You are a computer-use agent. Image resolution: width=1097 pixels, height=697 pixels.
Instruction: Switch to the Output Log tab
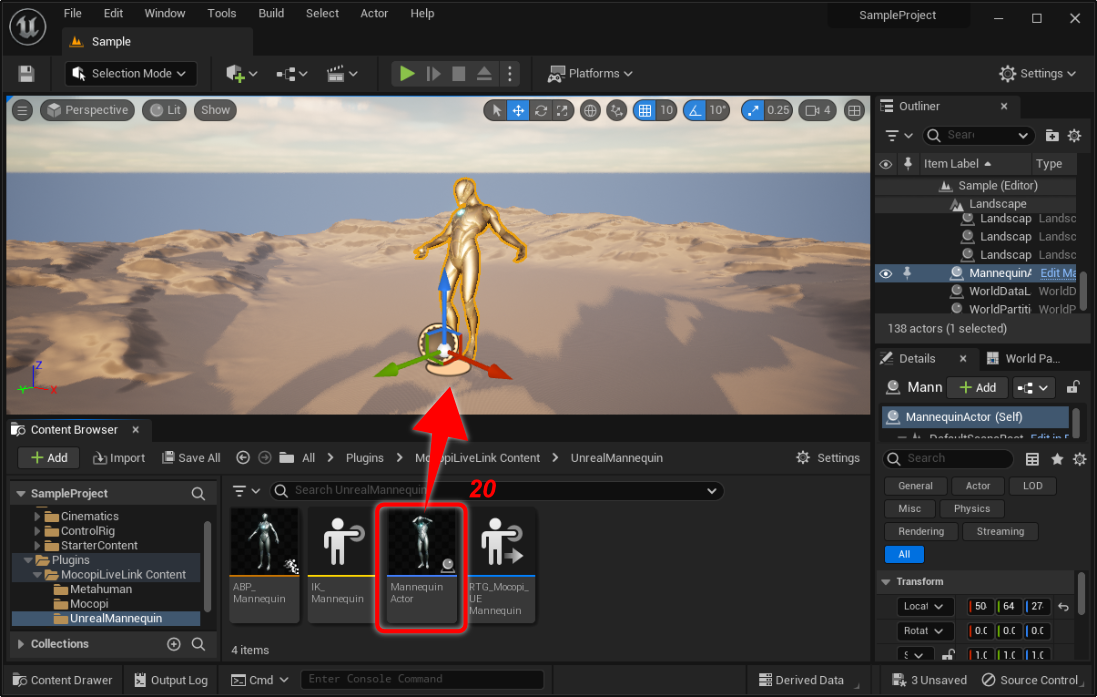(x=170, y=680)
